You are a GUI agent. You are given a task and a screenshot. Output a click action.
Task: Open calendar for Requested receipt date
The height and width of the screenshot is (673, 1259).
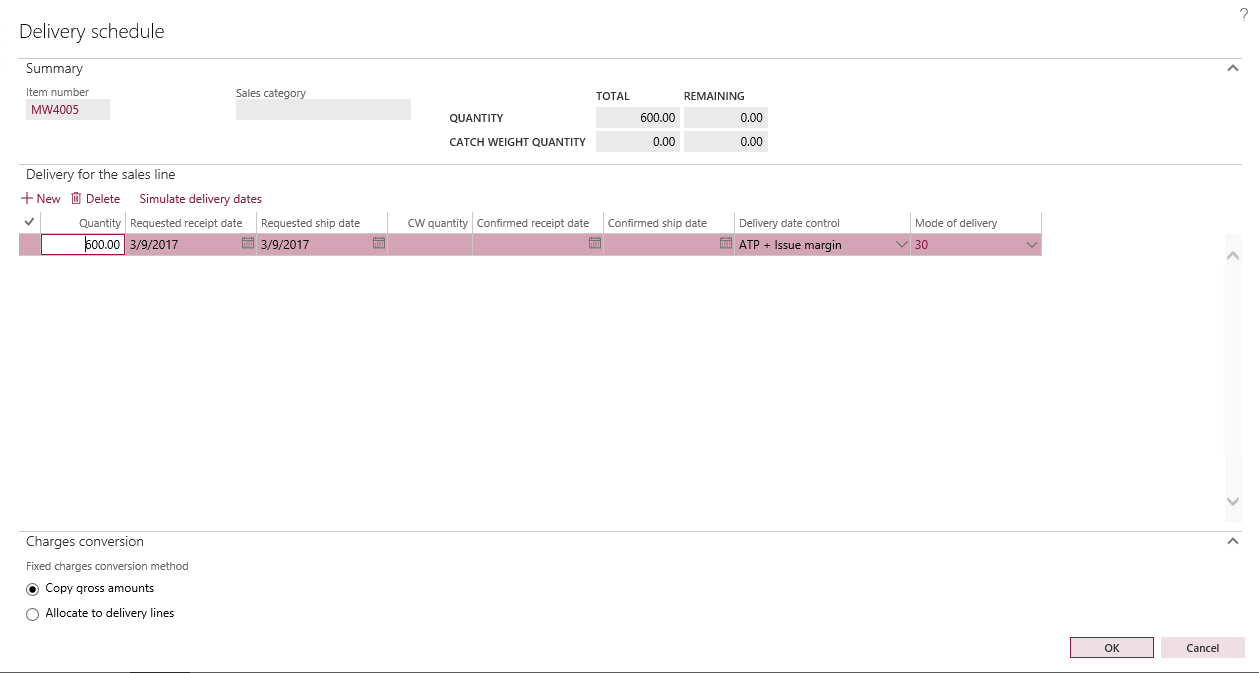248,243
